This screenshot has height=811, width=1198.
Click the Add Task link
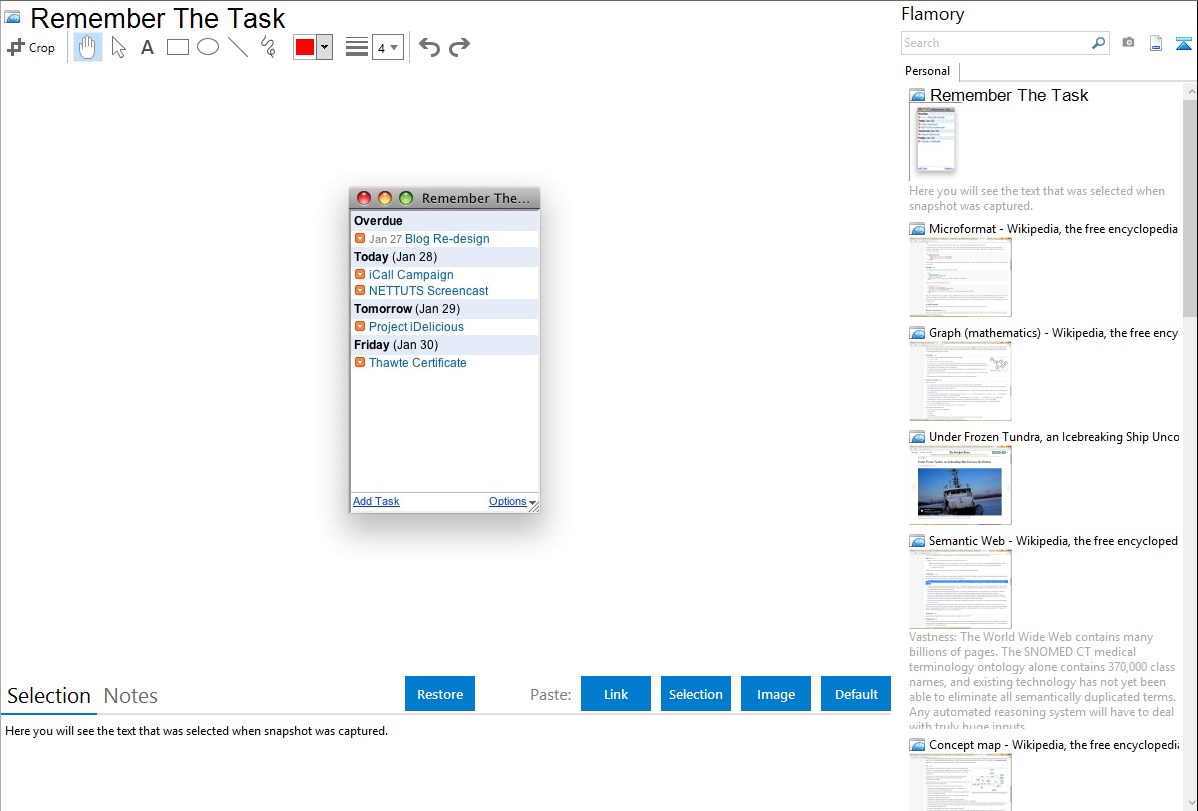click(x=376, y=501)
